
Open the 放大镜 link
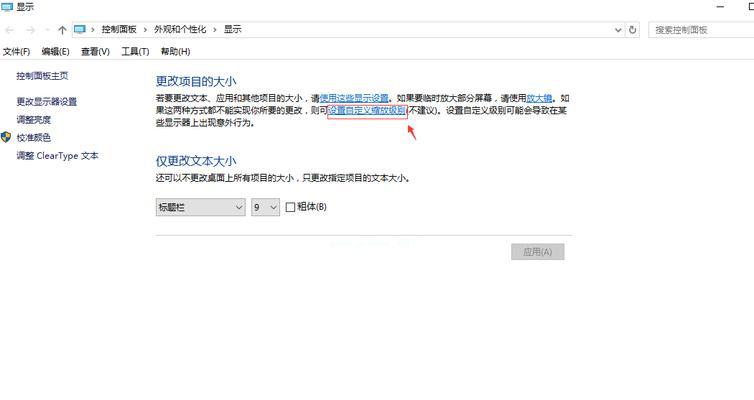coord(539,98)
